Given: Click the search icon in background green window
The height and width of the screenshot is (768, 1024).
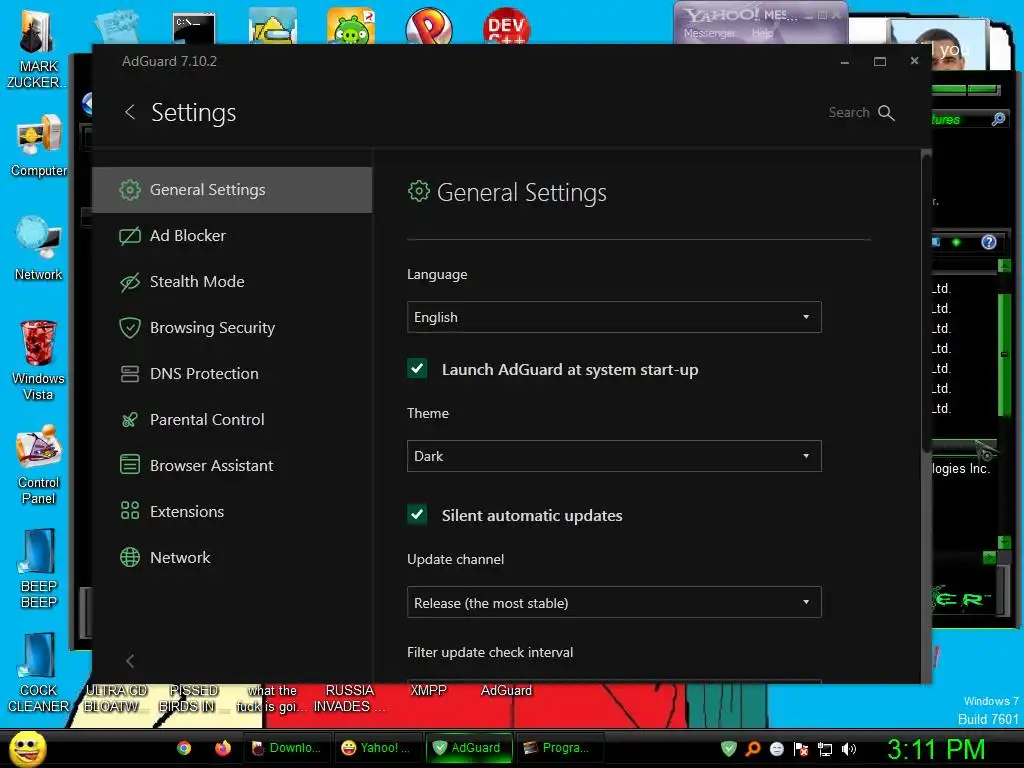Looking at the screenshot, I should pyautogui.click(x=998, y=119).
